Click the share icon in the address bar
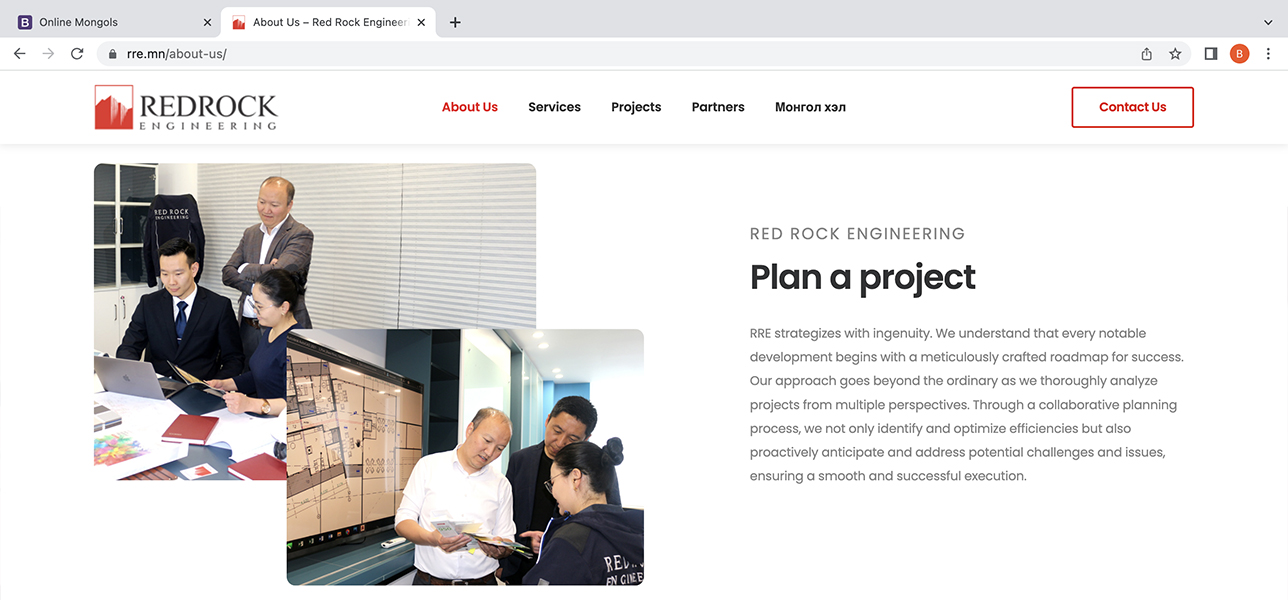The height and width of the screenshot is (600, 1288). click(x=1147, y=54)
